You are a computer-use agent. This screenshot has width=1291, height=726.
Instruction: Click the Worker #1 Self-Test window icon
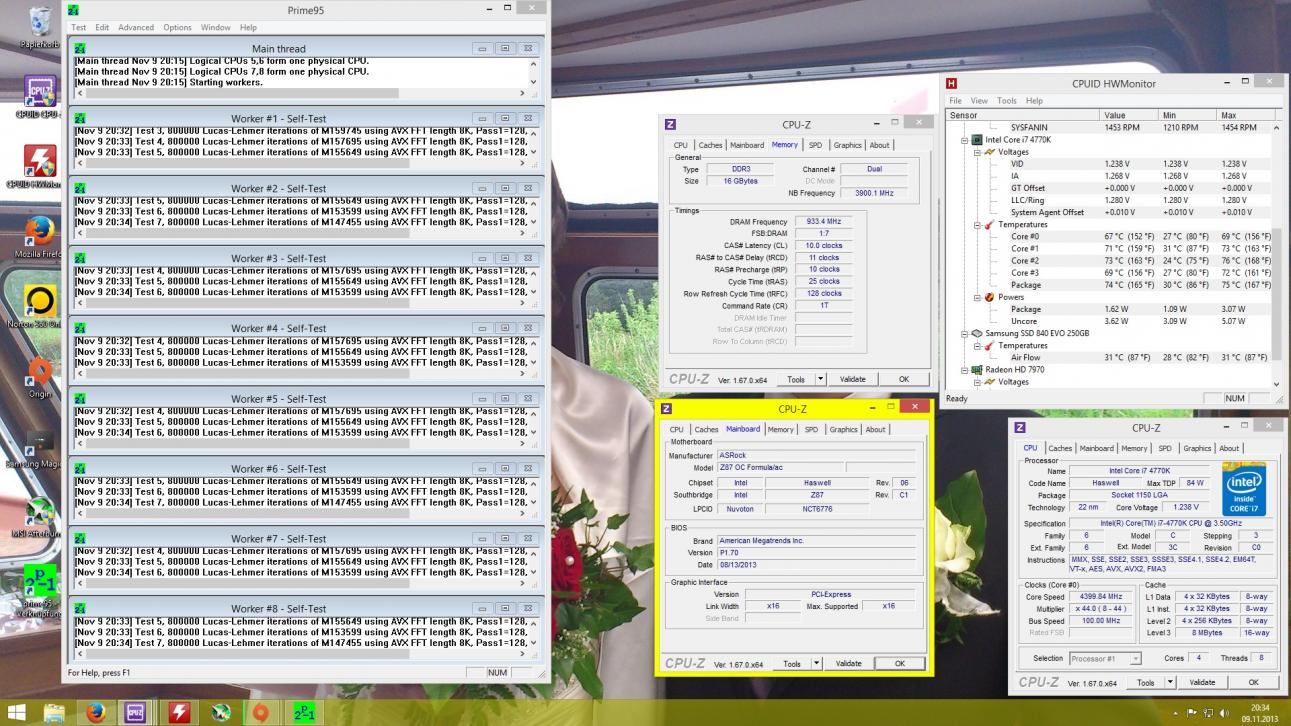(x=80, y=118)
